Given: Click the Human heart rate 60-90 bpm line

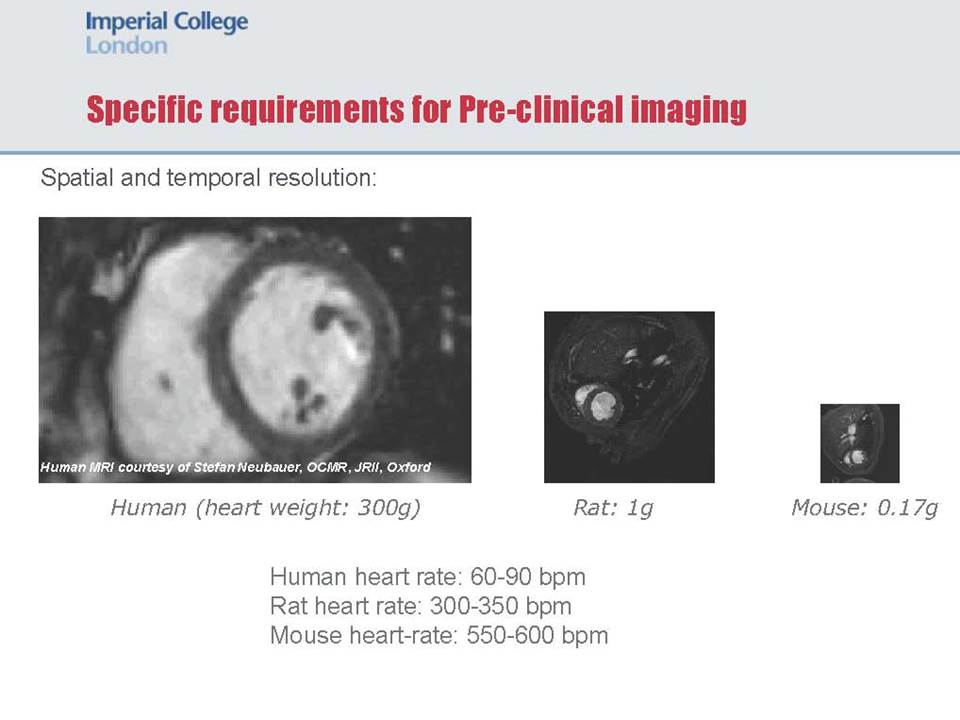Looking at the screenshot, I should pyautogui.click(x=427, y=577).
